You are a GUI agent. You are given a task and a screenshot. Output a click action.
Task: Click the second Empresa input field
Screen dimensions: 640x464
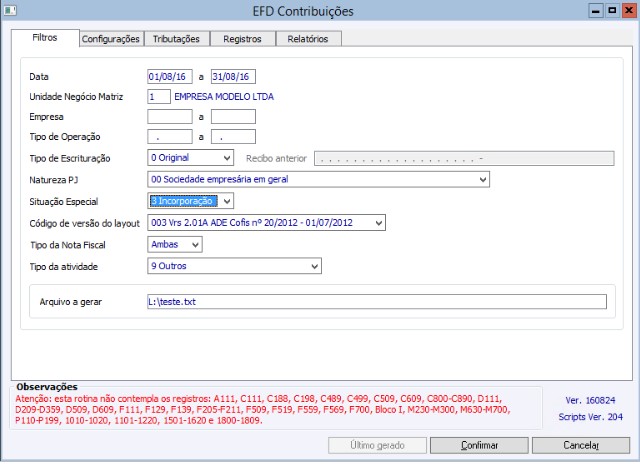click(x=233, y=117)
